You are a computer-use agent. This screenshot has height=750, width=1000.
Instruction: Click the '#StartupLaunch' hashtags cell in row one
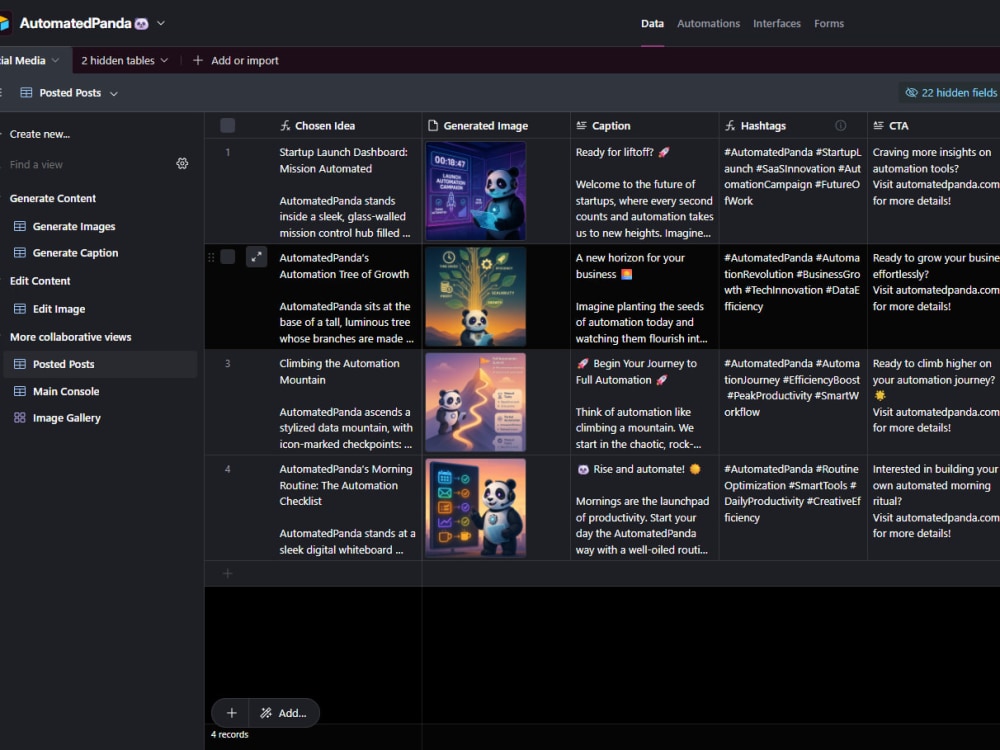coord(793,191)
